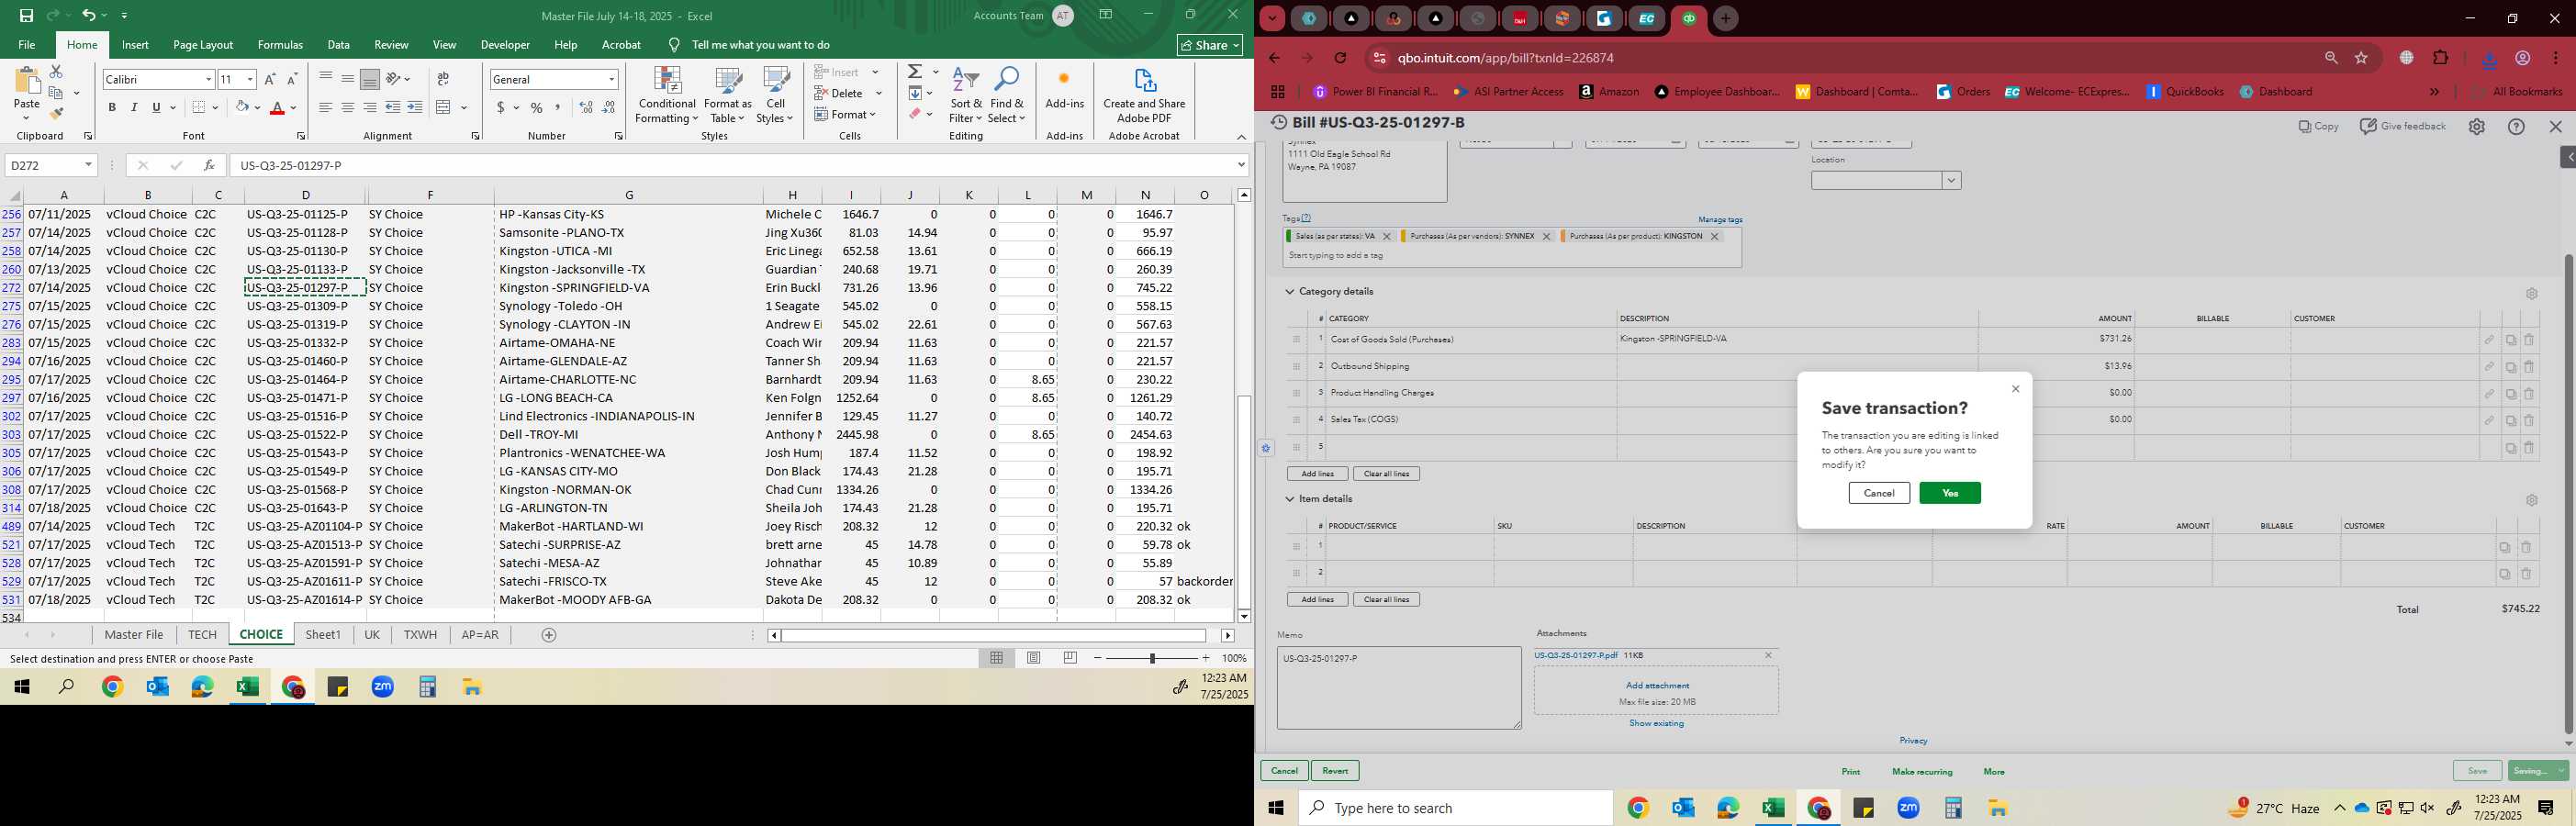Collapse the Category details section
This screenshot has width=2576, height=826.
coord(1290,292)
